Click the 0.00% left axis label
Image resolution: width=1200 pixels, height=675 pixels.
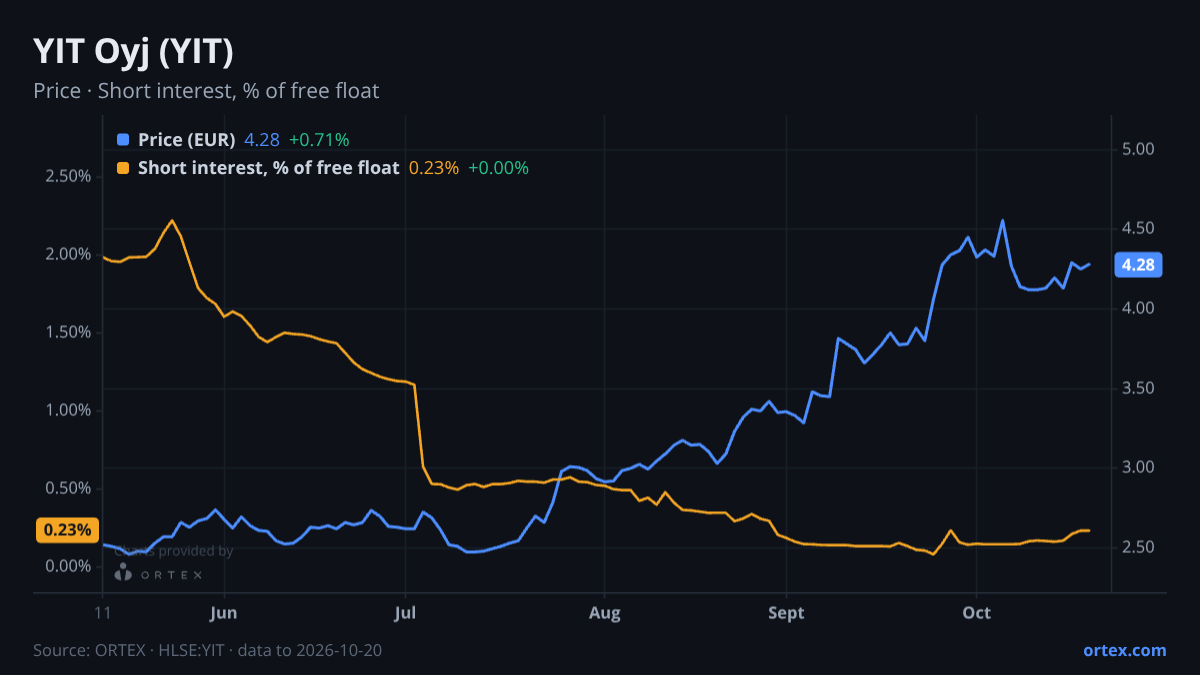(x=68, y=566)
